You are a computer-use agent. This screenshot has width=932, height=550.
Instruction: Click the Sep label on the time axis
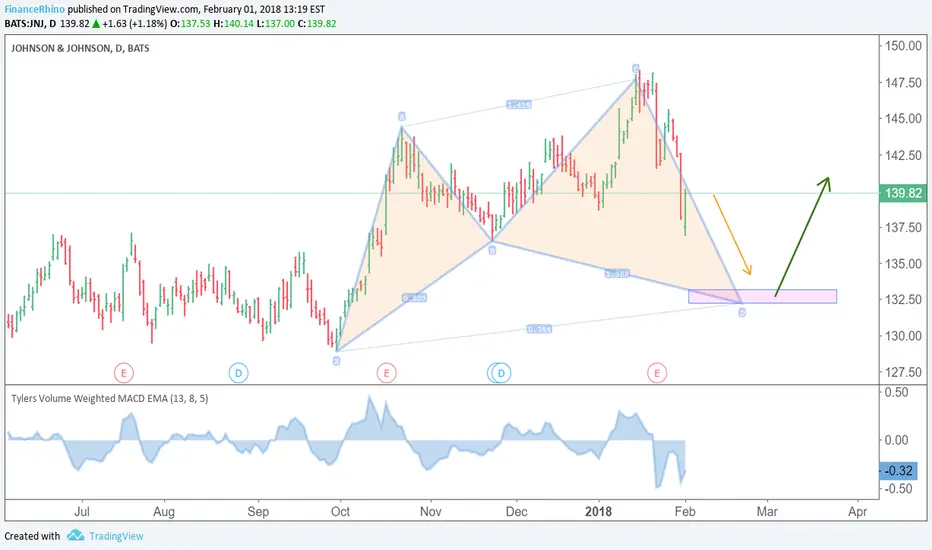pyautogui.click(x=258, y=511)
